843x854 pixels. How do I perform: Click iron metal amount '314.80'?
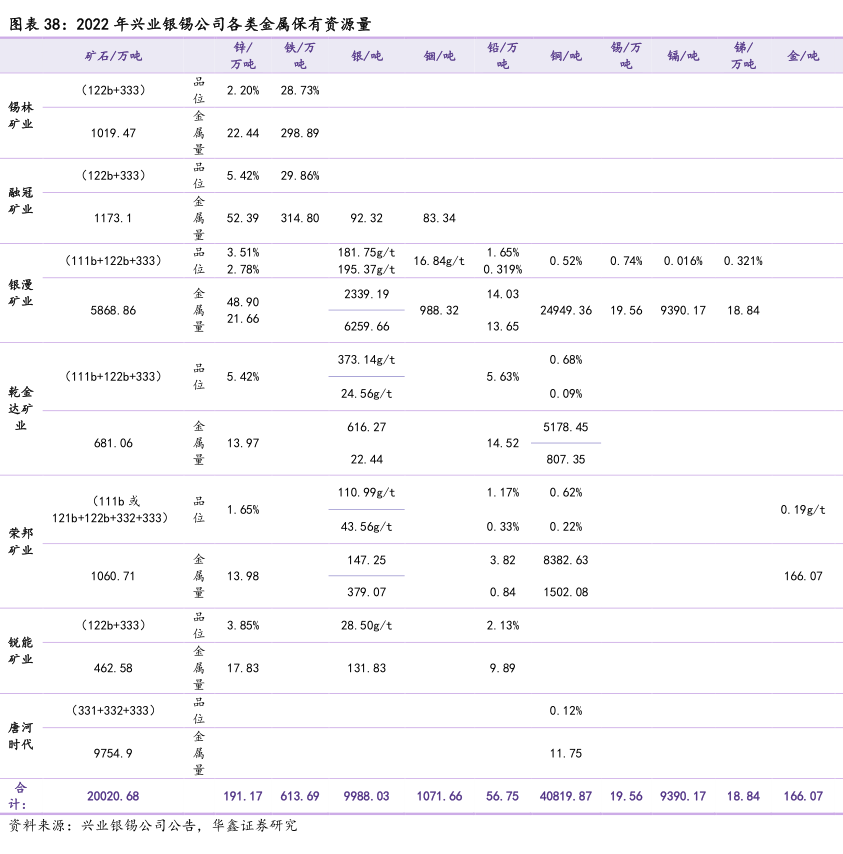[x=300, y=218]
